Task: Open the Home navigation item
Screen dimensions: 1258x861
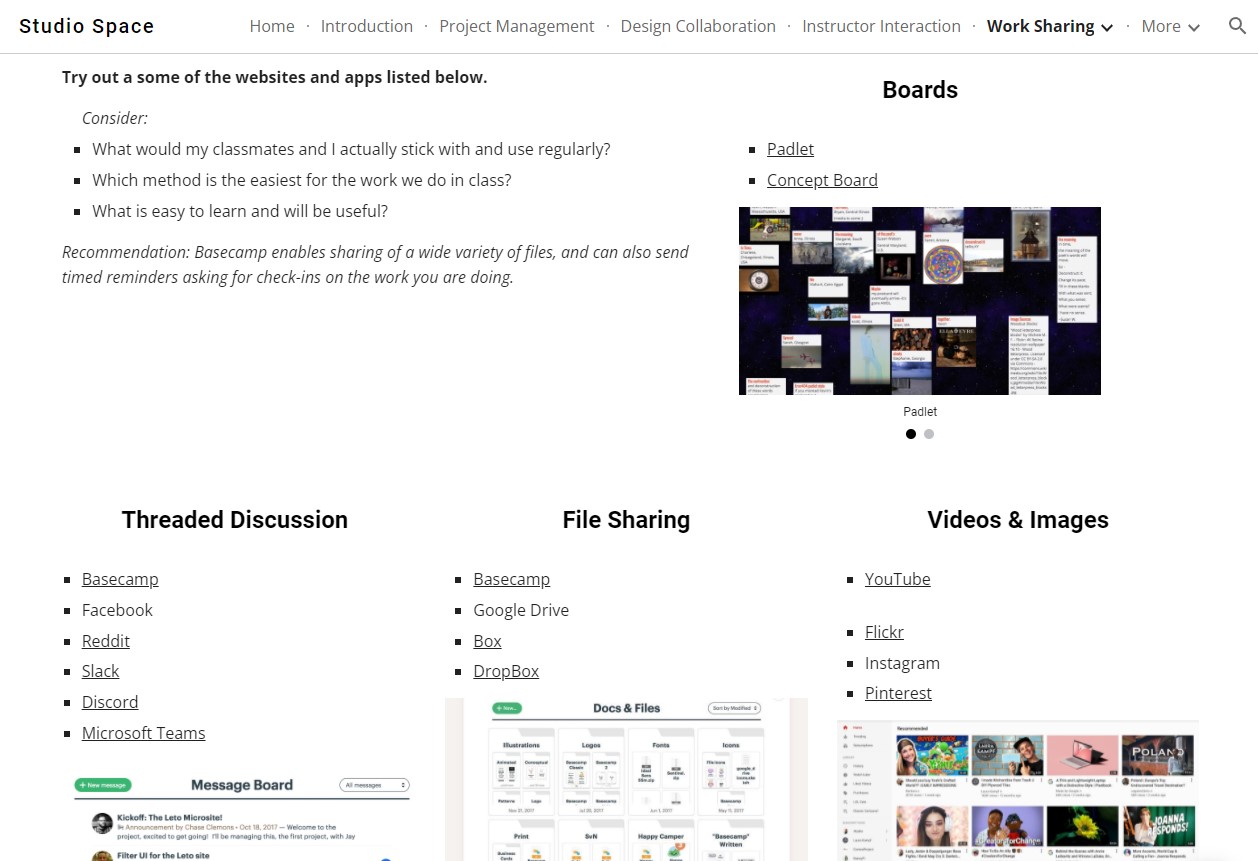Action: pyautogui.click(x=272, y=27)
